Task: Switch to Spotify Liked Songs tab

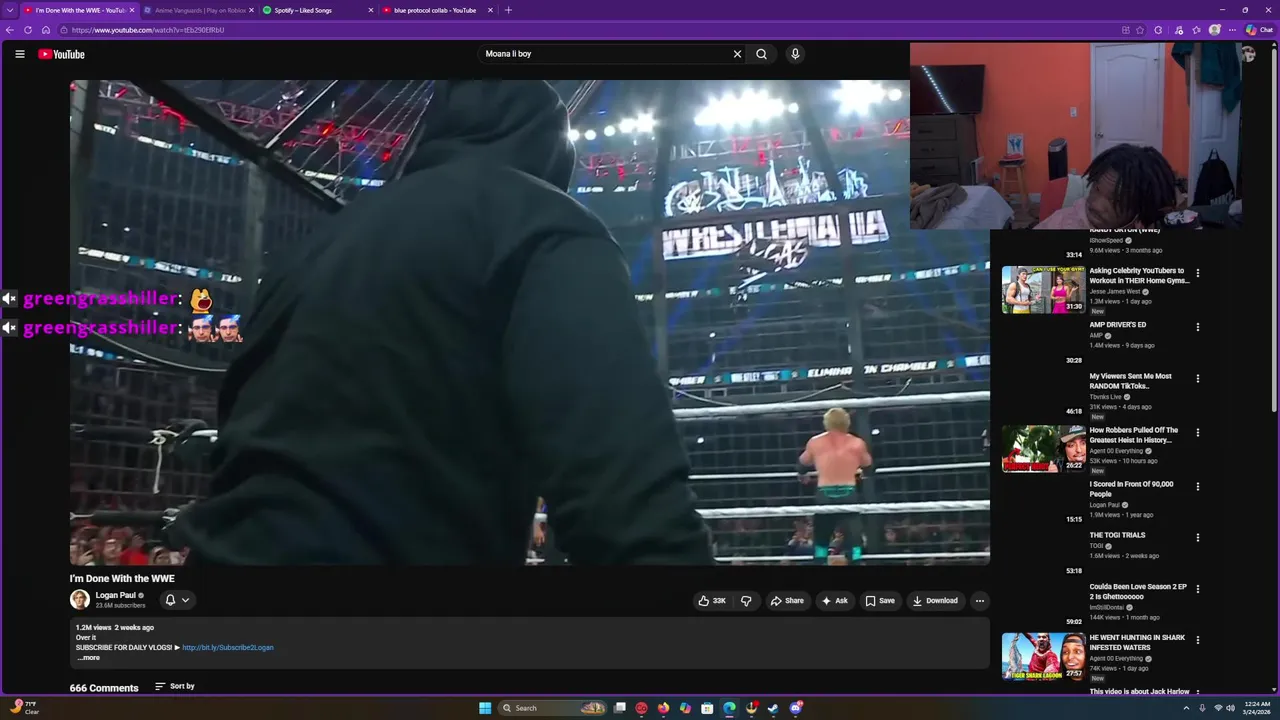Action: click(318, 10)
